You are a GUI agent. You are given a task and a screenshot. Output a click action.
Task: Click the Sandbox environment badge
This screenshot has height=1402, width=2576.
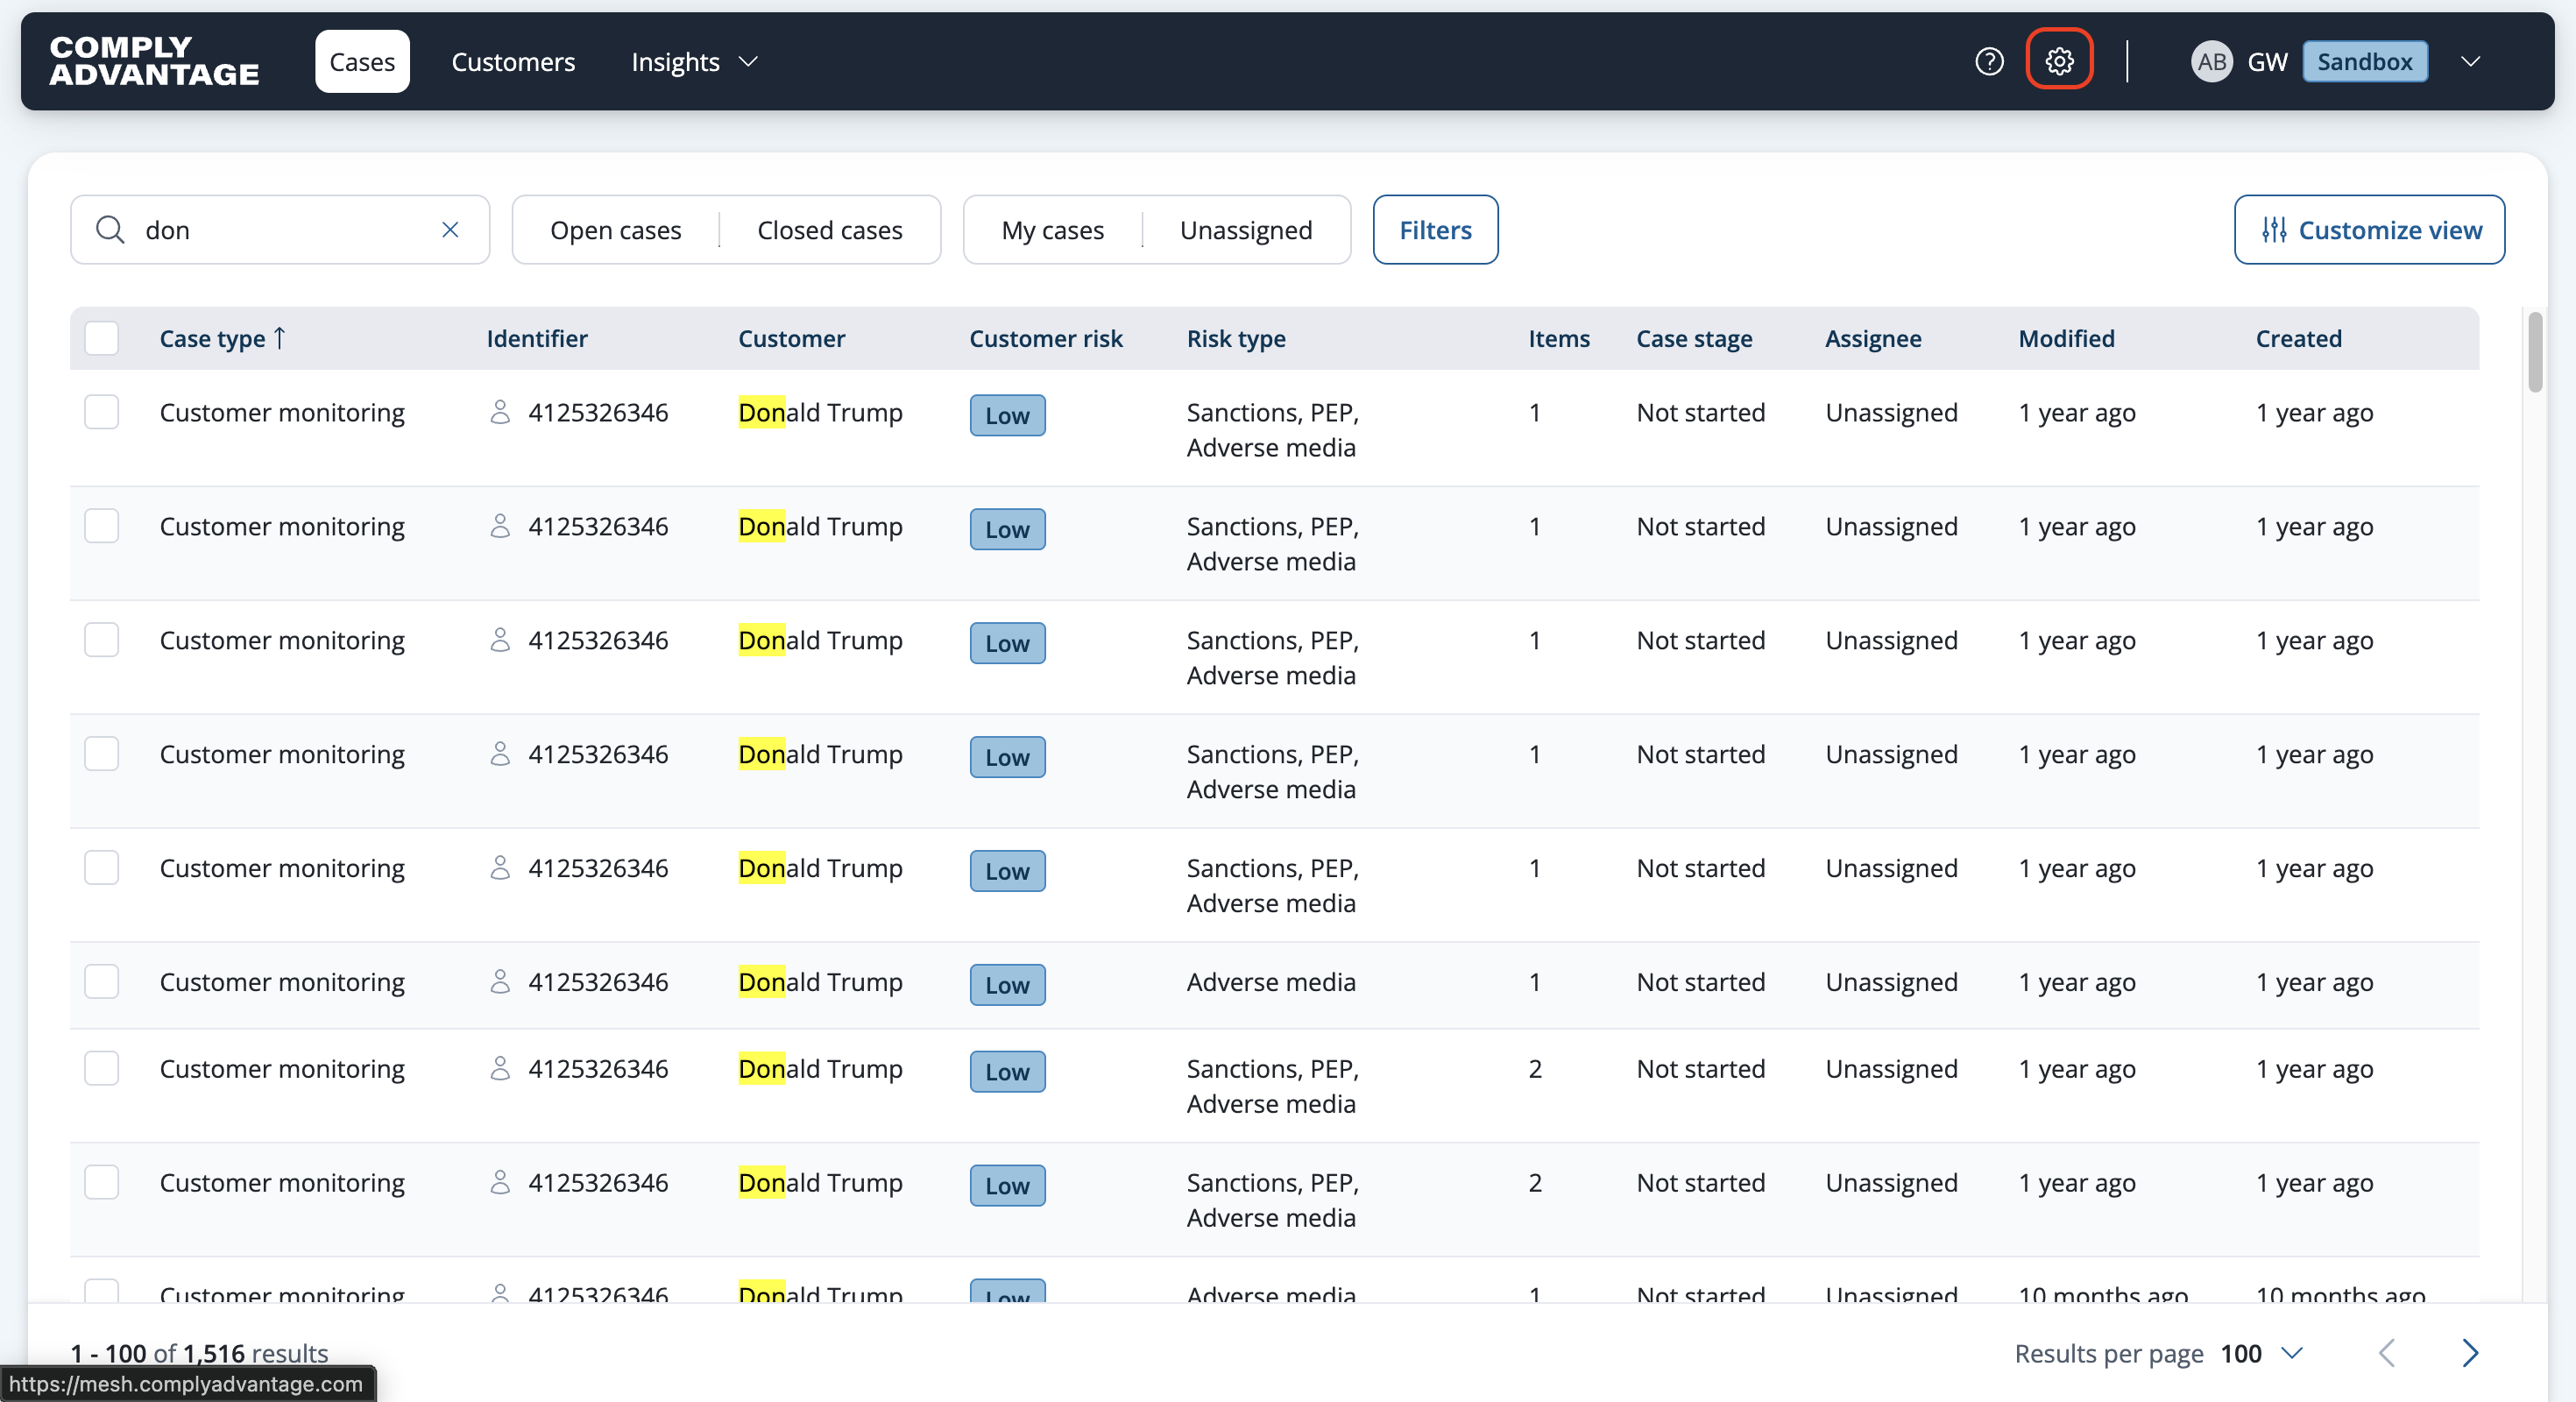(2365, 62)
